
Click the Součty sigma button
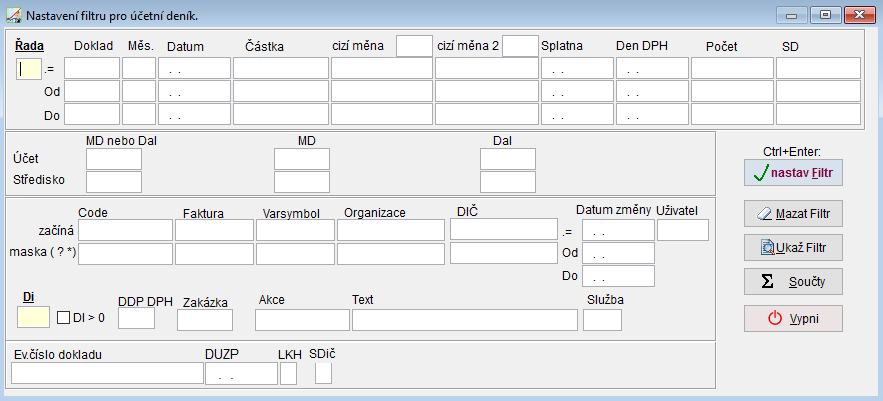pyautogui.click(x=794, y=280)
